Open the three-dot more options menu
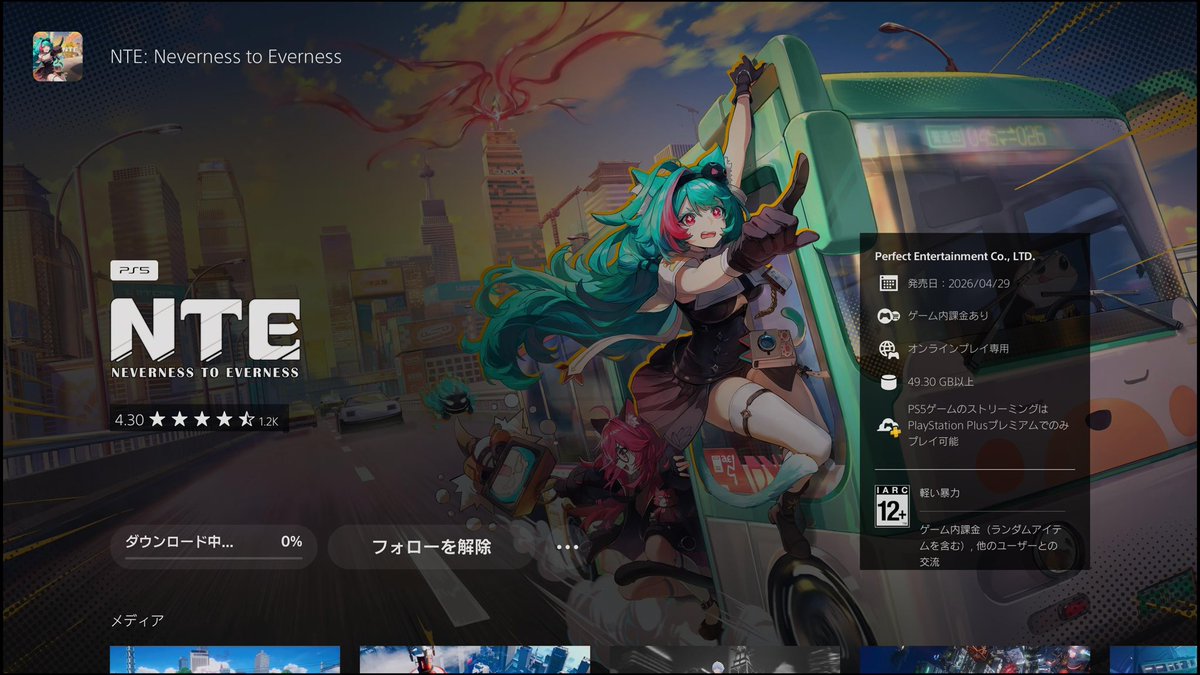This screenshot has height=675, width=1200. [567, 547]
